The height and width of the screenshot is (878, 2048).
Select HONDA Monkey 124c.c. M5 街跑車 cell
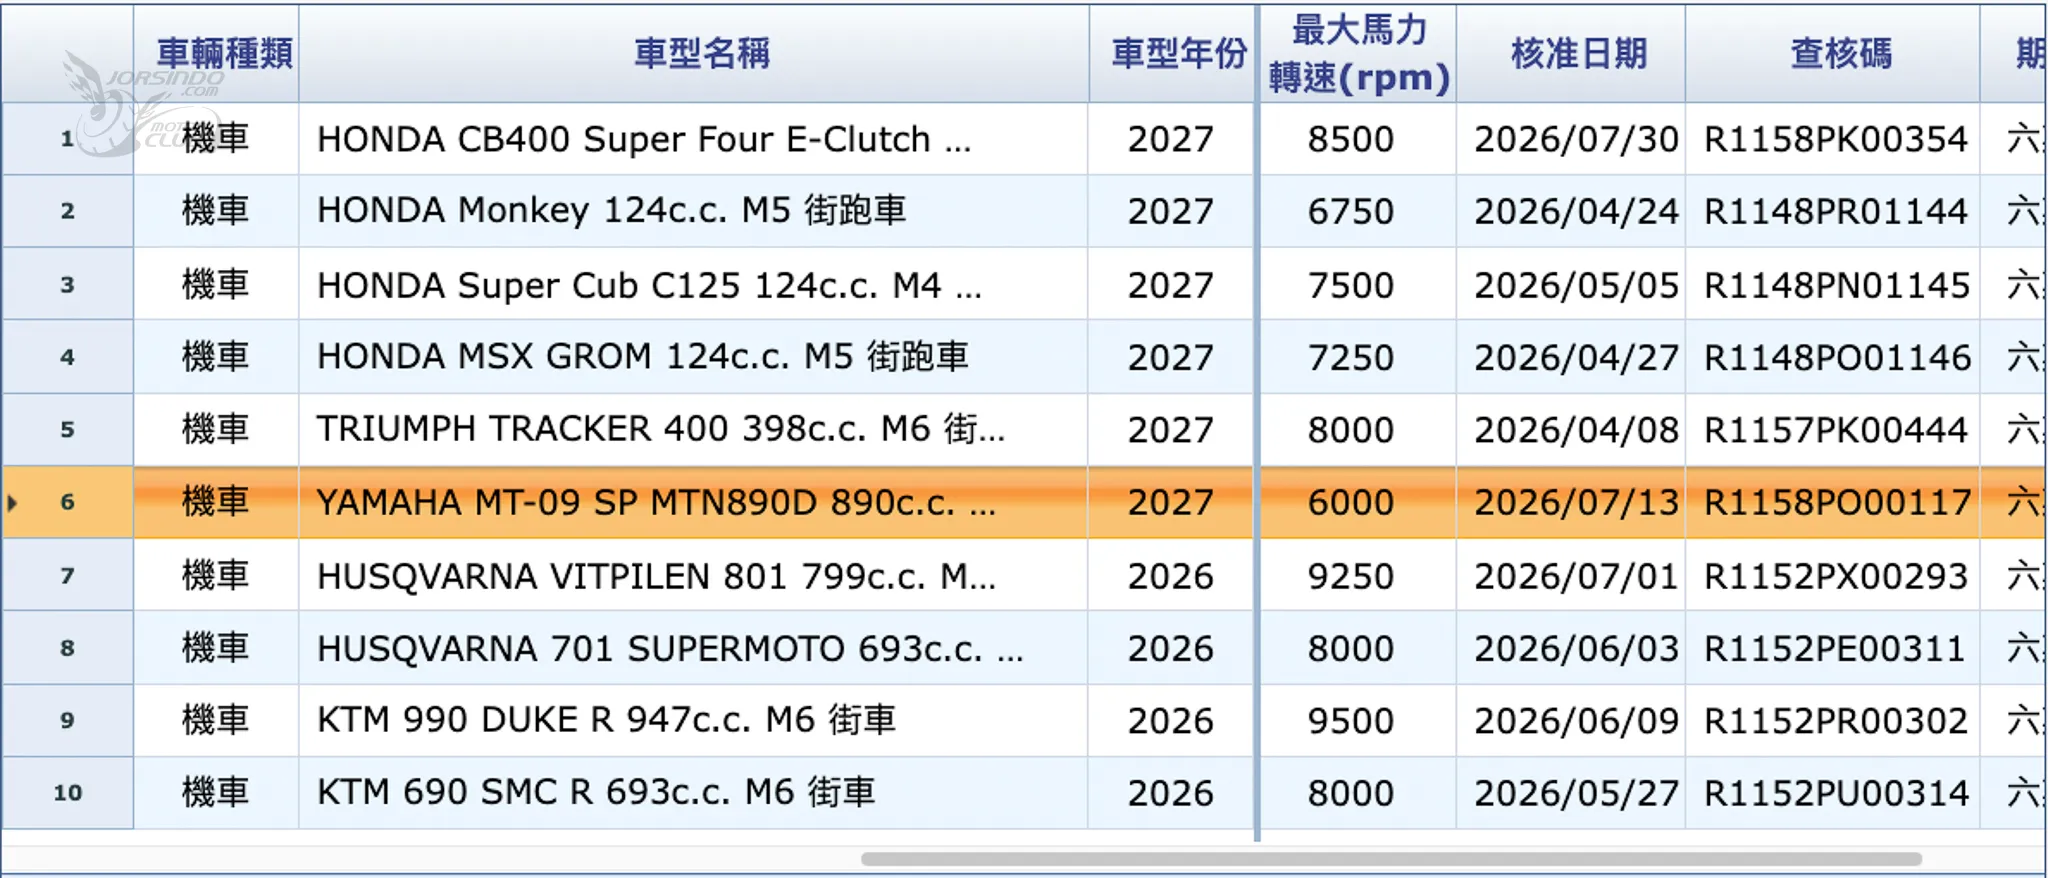point(693,211)
